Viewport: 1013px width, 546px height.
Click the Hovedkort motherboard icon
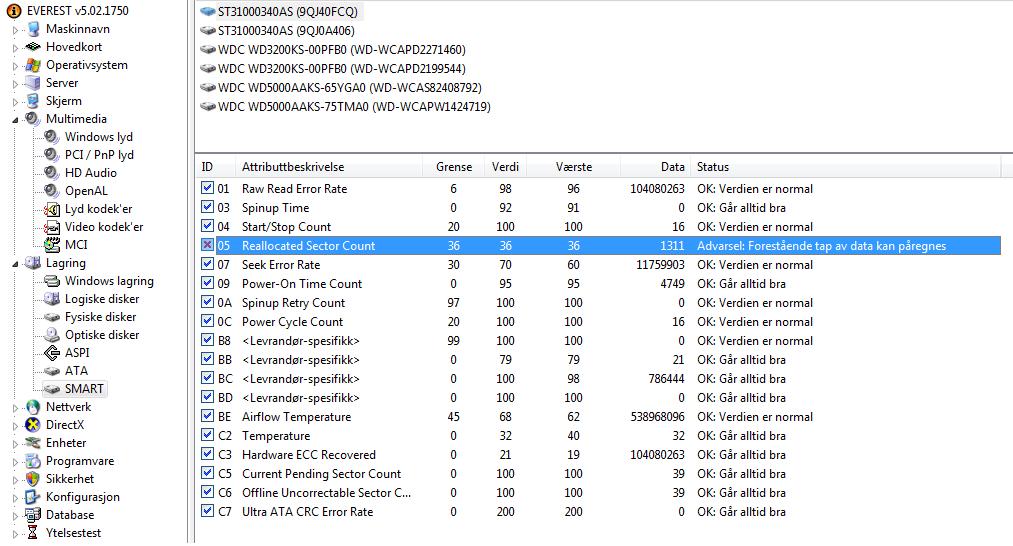point(33,47)
